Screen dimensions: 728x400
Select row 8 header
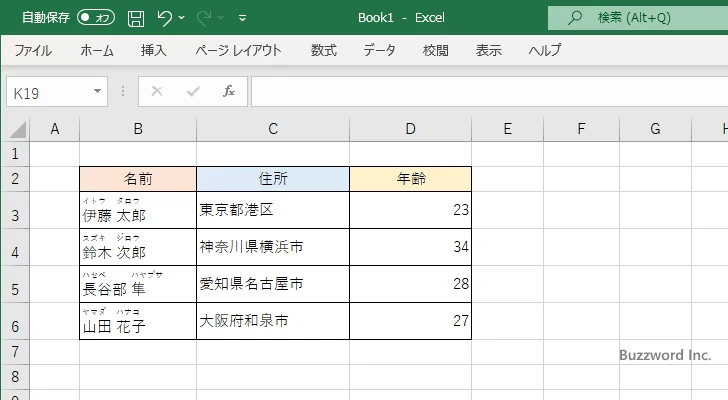coord(15,377)
